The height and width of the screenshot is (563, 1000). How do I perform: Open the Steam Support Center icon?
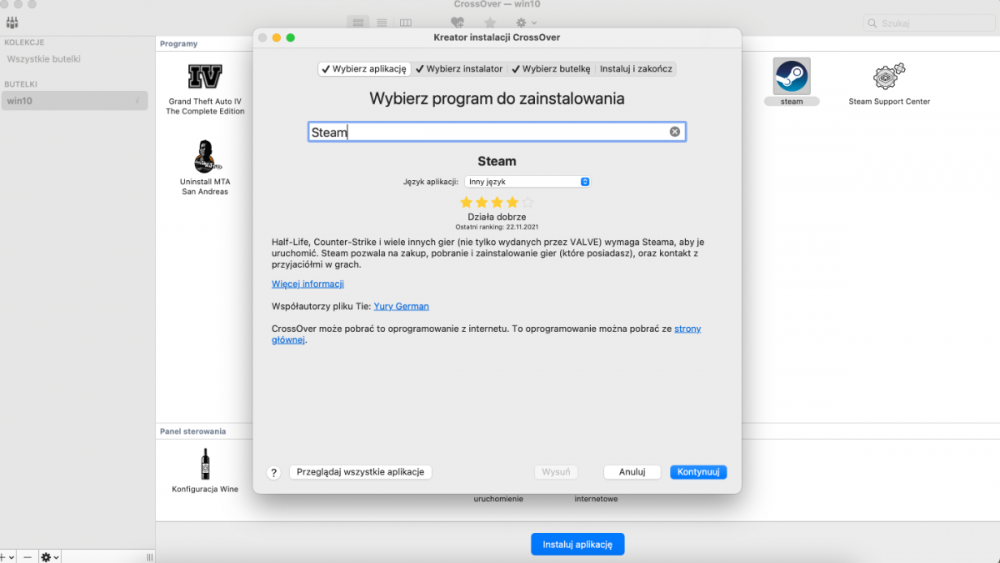coord(889,77)
